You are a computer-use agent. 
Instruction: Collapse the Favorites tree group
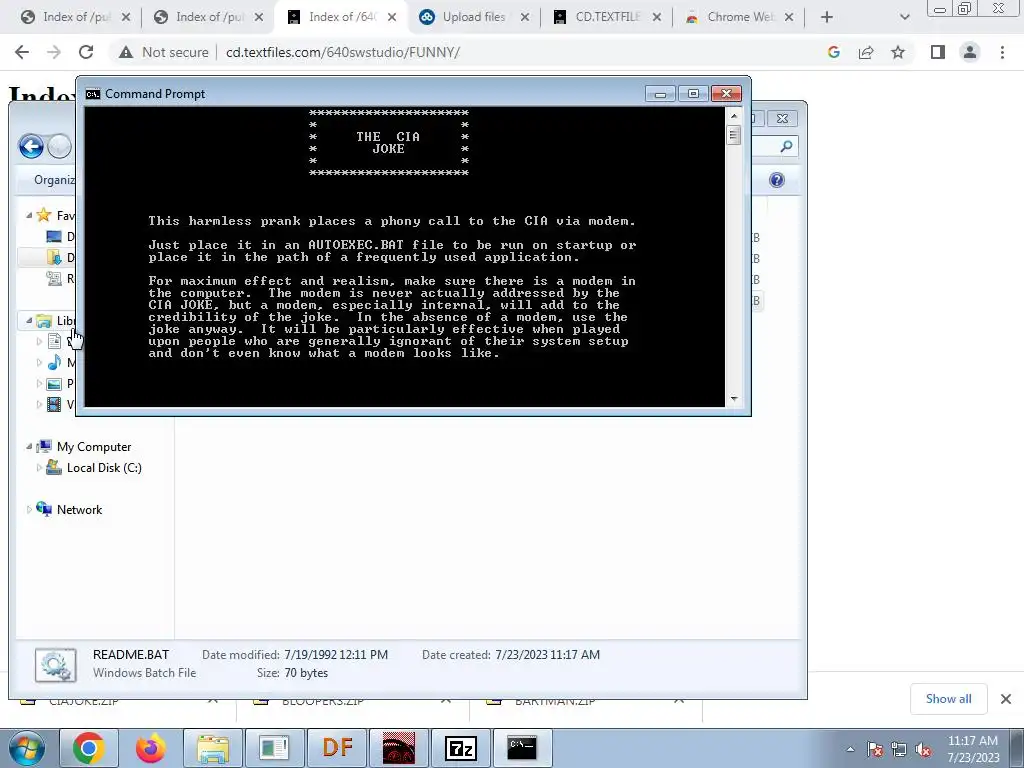pos(29,215)
